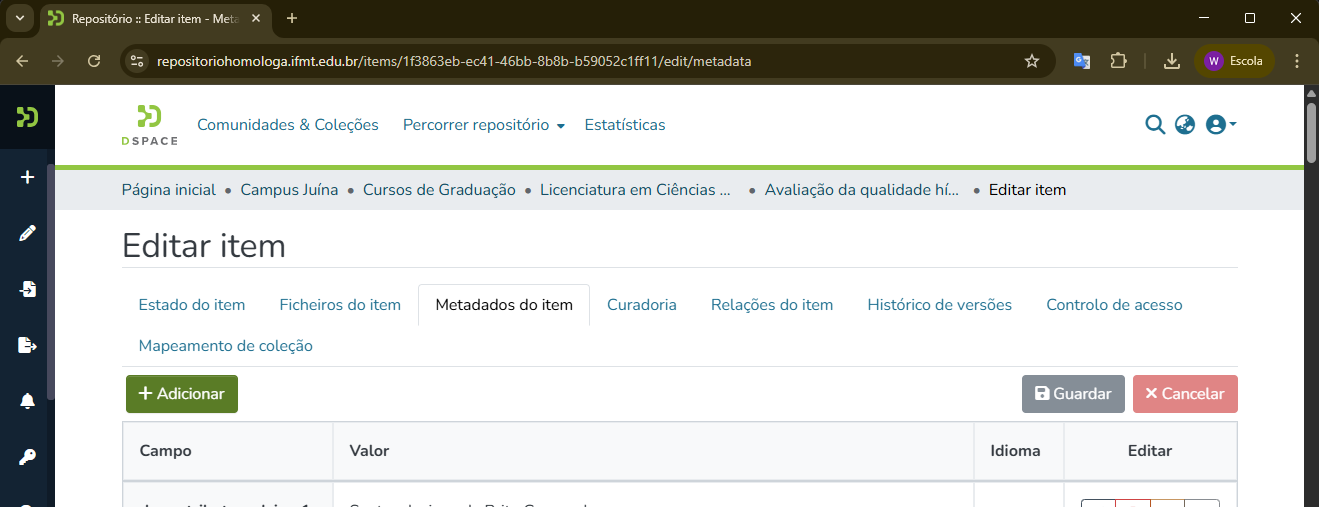This screenshot has height=507, width=1319.
Task: Open the Edit pencil sidebar menu
Action: [27, 233]
